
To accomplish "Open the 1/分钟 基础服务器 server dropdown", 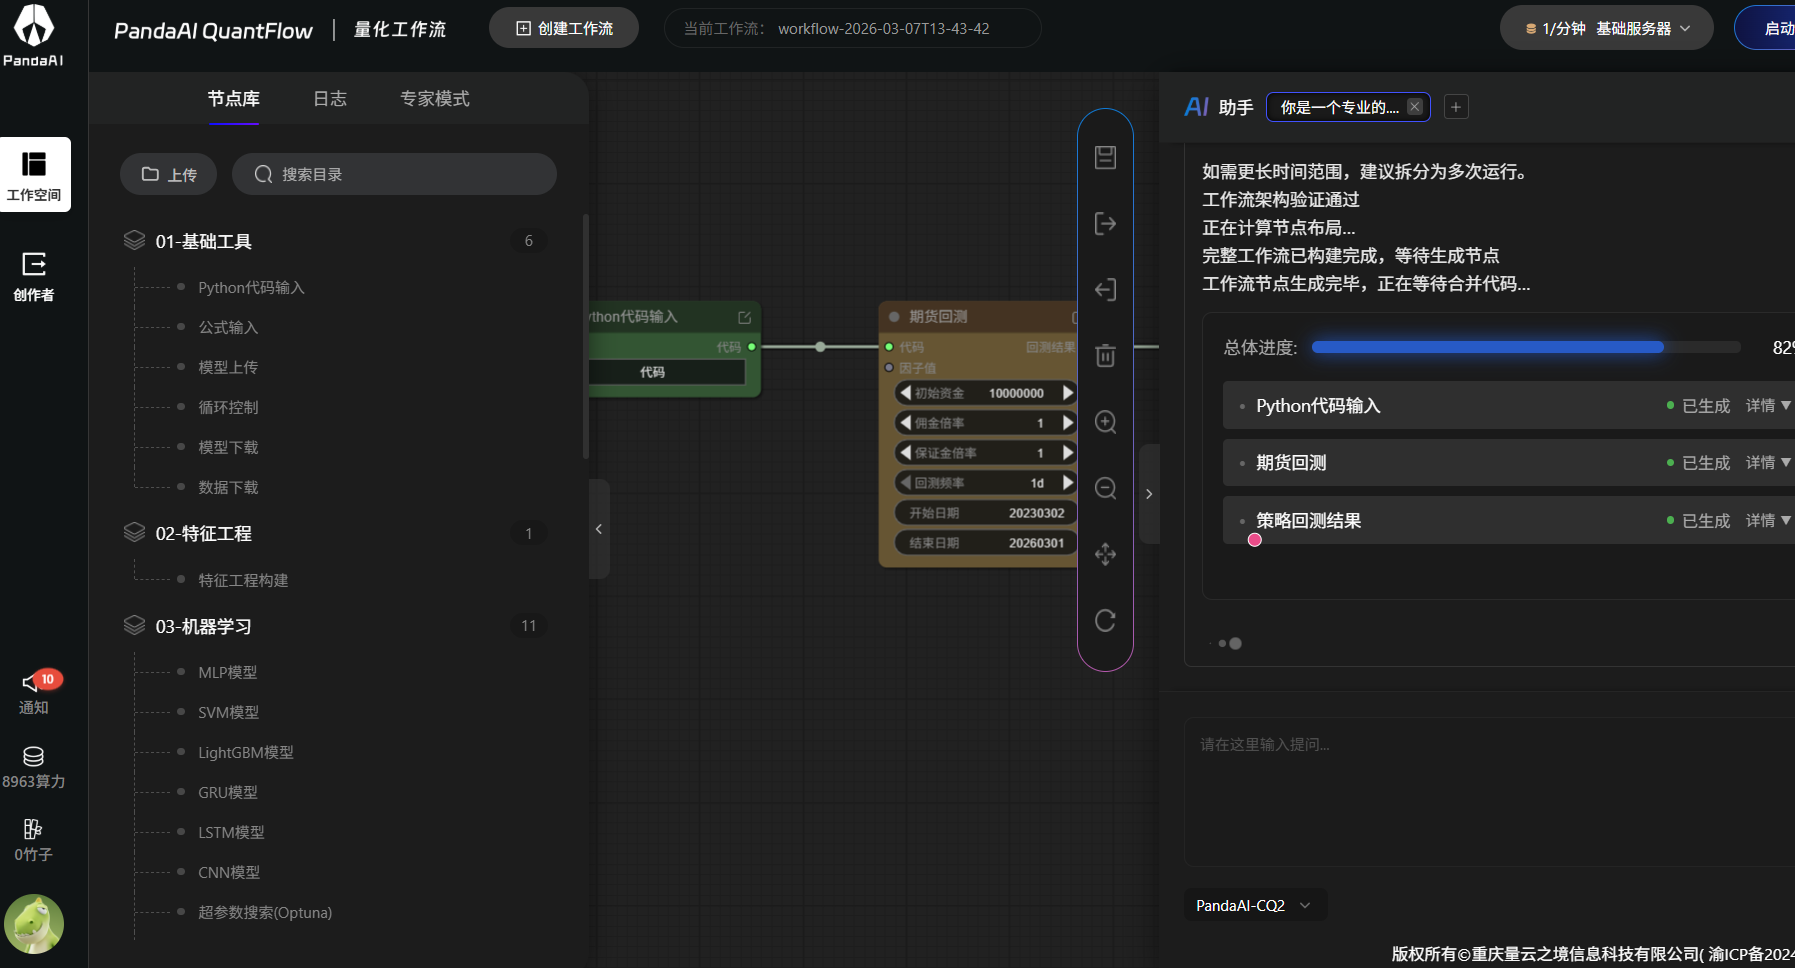I will point(1606,28).
